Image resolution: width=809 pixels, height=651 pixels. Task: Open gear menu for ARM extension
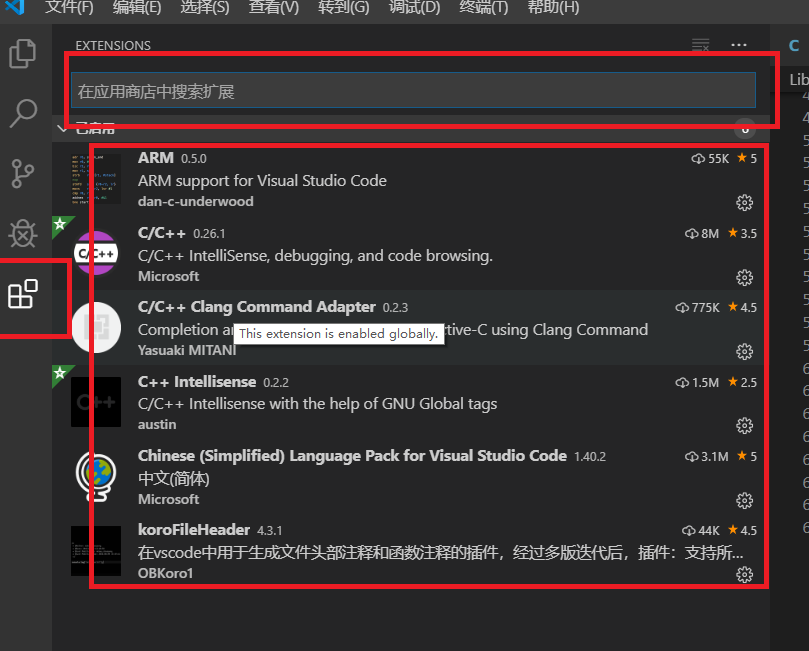(x=744, y=203)
